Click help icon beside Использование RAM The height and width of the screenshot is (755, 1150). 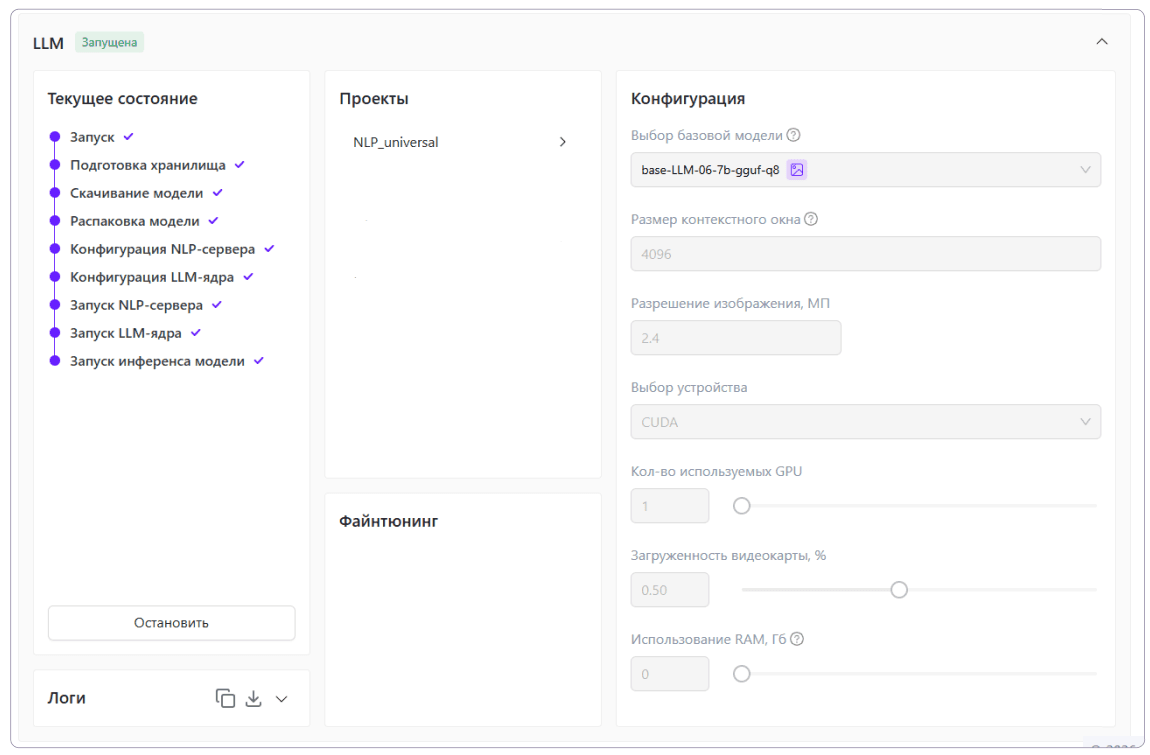point(797,640)
